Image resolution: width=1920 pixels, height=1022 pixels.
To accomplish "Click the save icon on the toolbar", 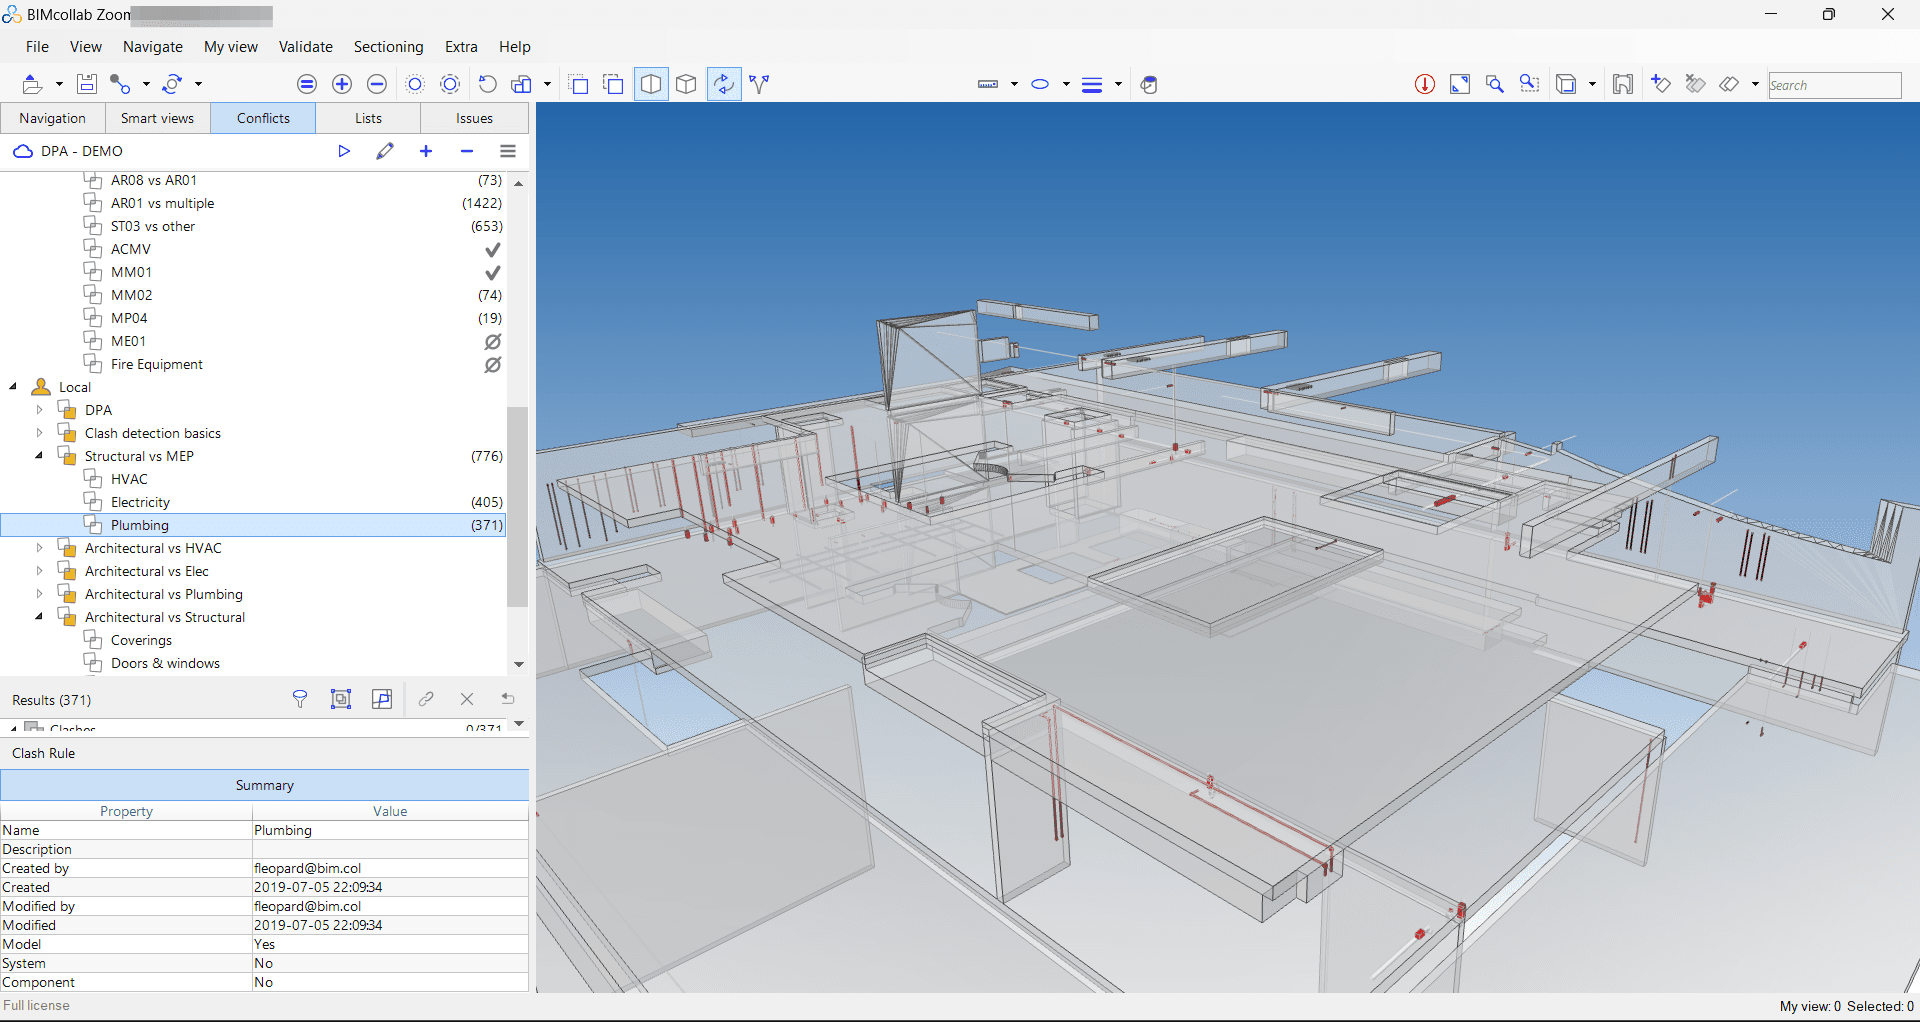I will click(87, 84).
